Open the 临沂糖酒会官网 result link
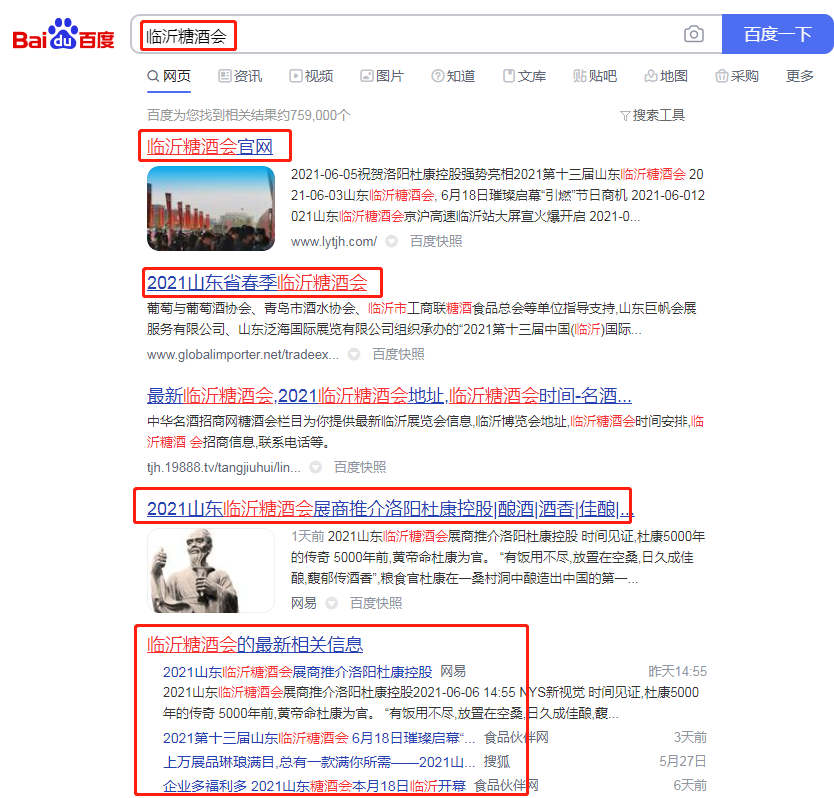834x798 pixels. tap(210, 147)
